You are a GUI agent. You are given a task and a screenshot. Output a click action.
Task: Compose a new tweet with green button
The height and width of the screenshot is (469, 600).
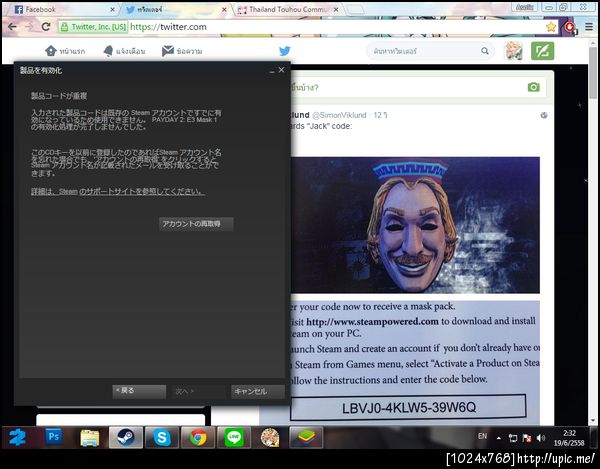(542, 51)
